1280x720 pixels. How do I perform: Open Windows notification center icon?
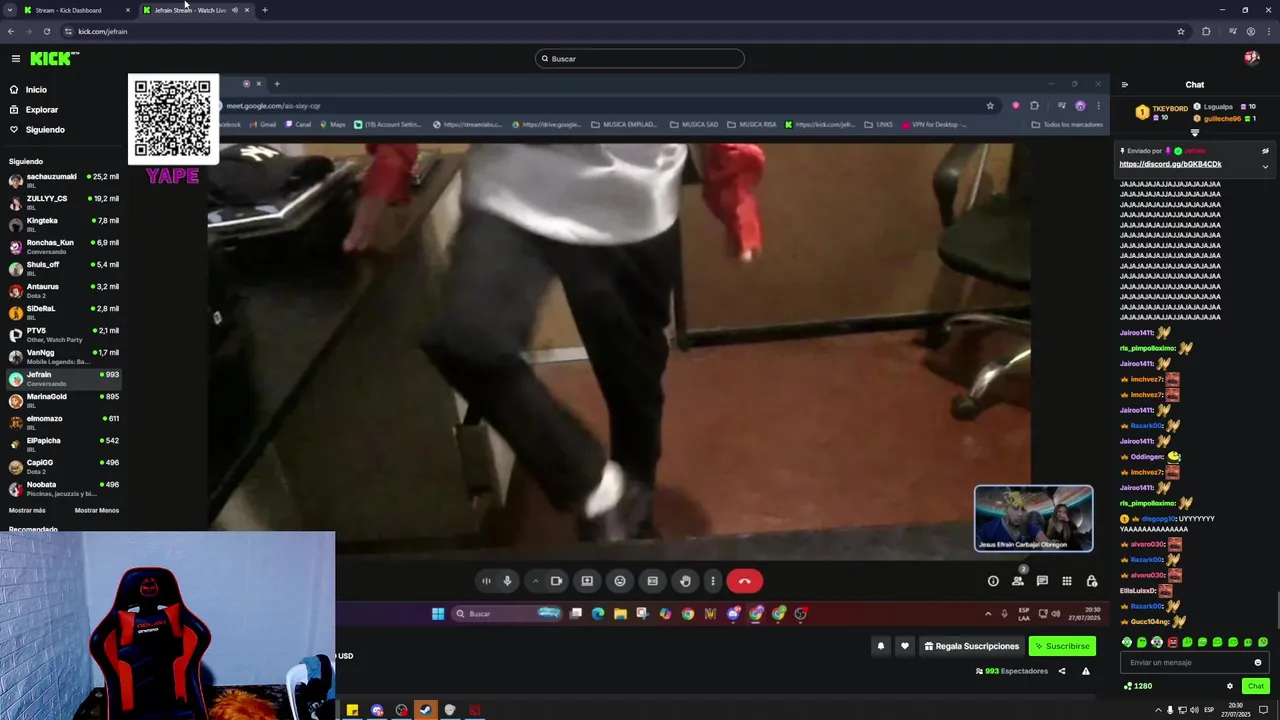click(x=1263, y=710)
